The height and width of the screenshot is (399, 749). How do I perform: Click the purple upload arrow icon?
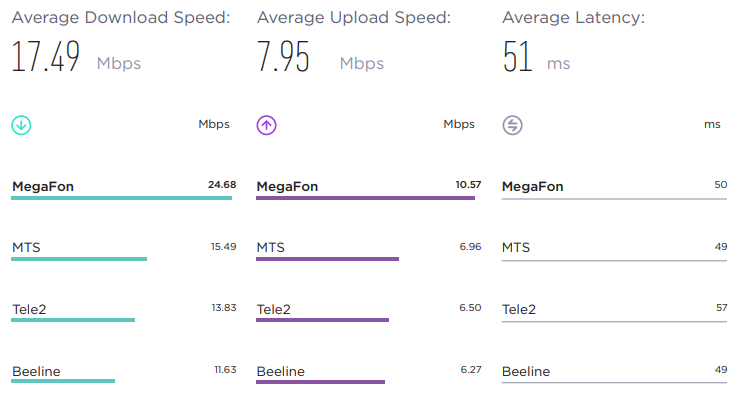(x=267, y=125)
